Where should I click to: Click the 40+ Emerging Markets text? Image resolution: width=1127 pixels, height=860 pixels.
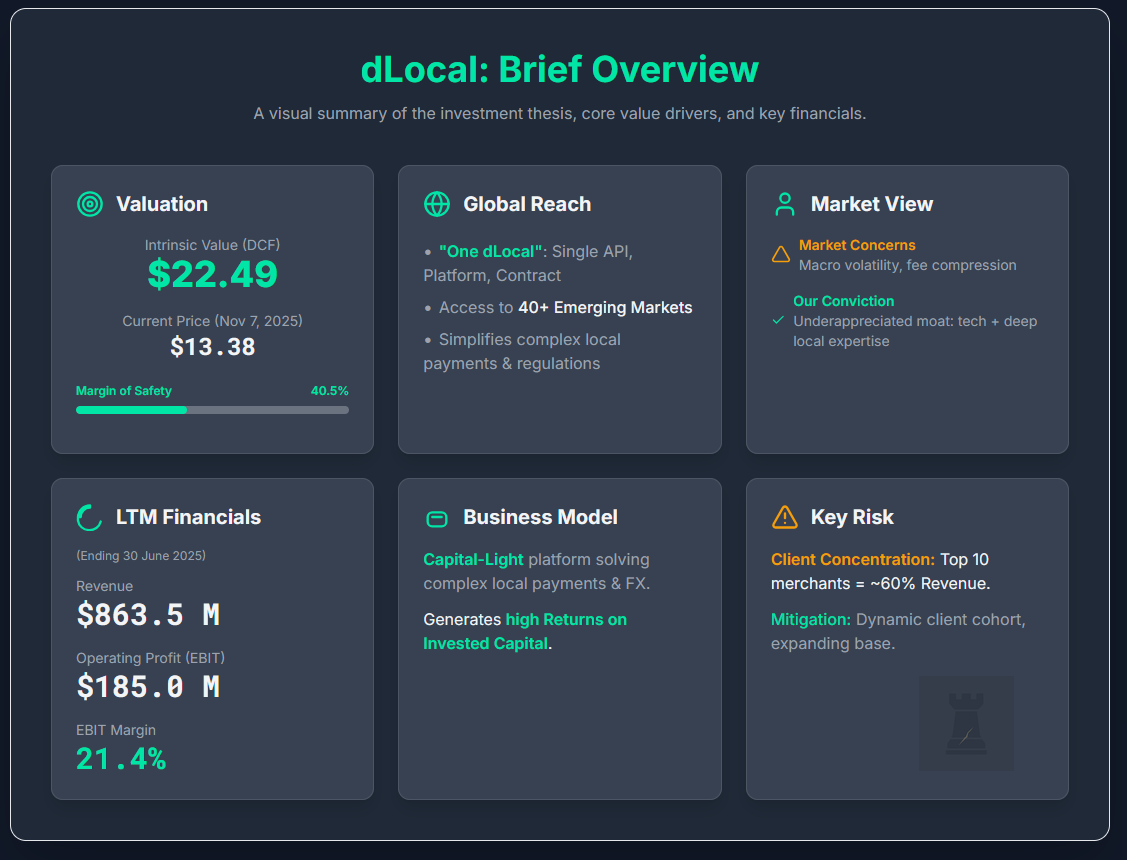click(x=605, y=308)
